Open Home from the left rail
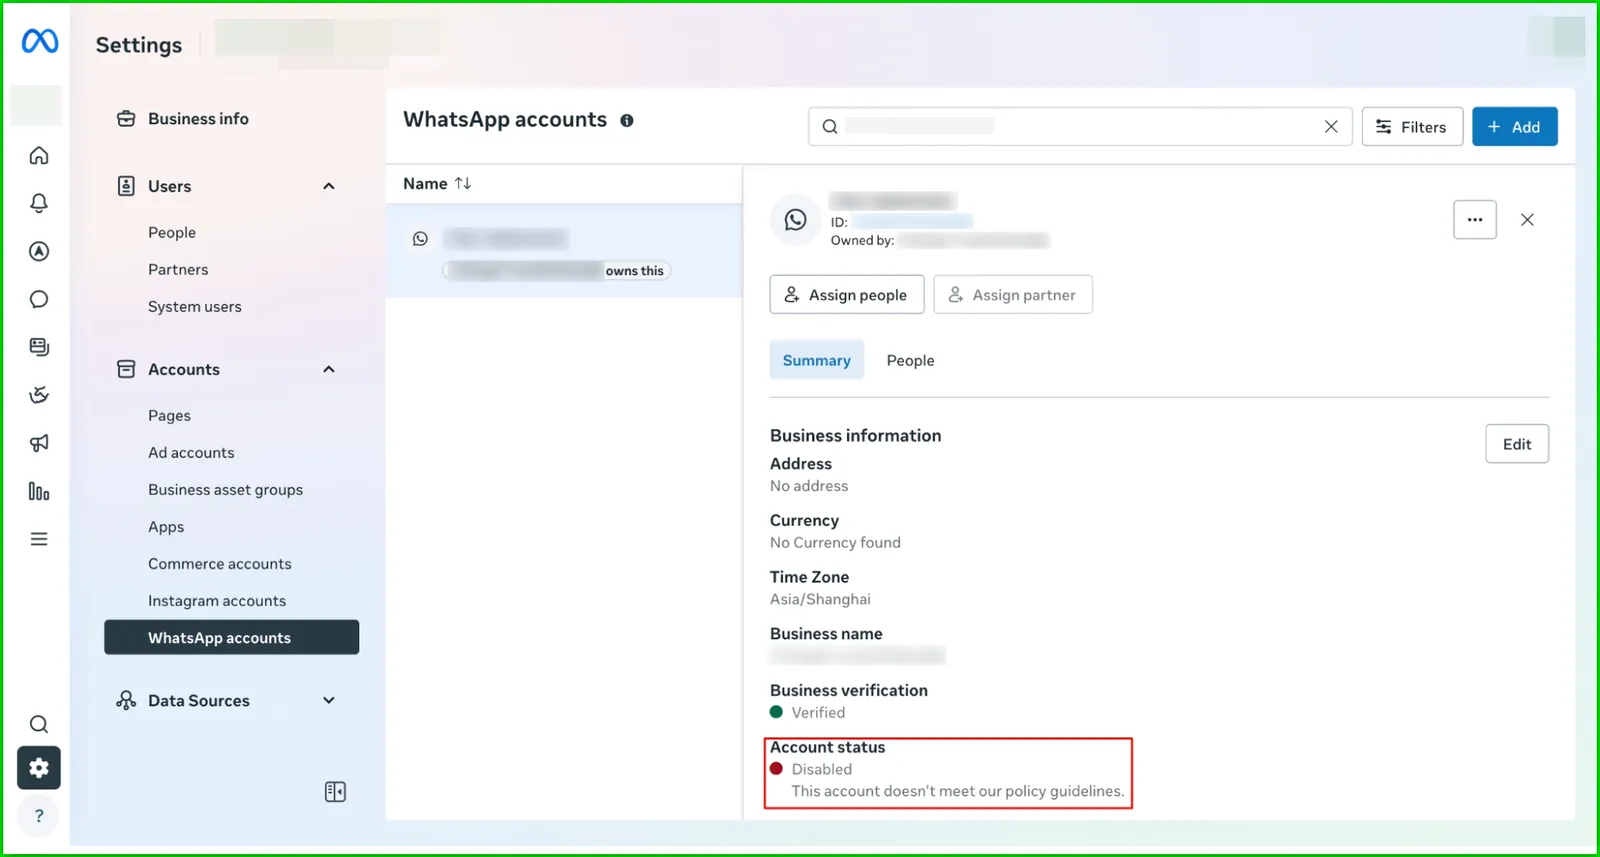This screenshot has height=857, width=1600. coord(39,155)
